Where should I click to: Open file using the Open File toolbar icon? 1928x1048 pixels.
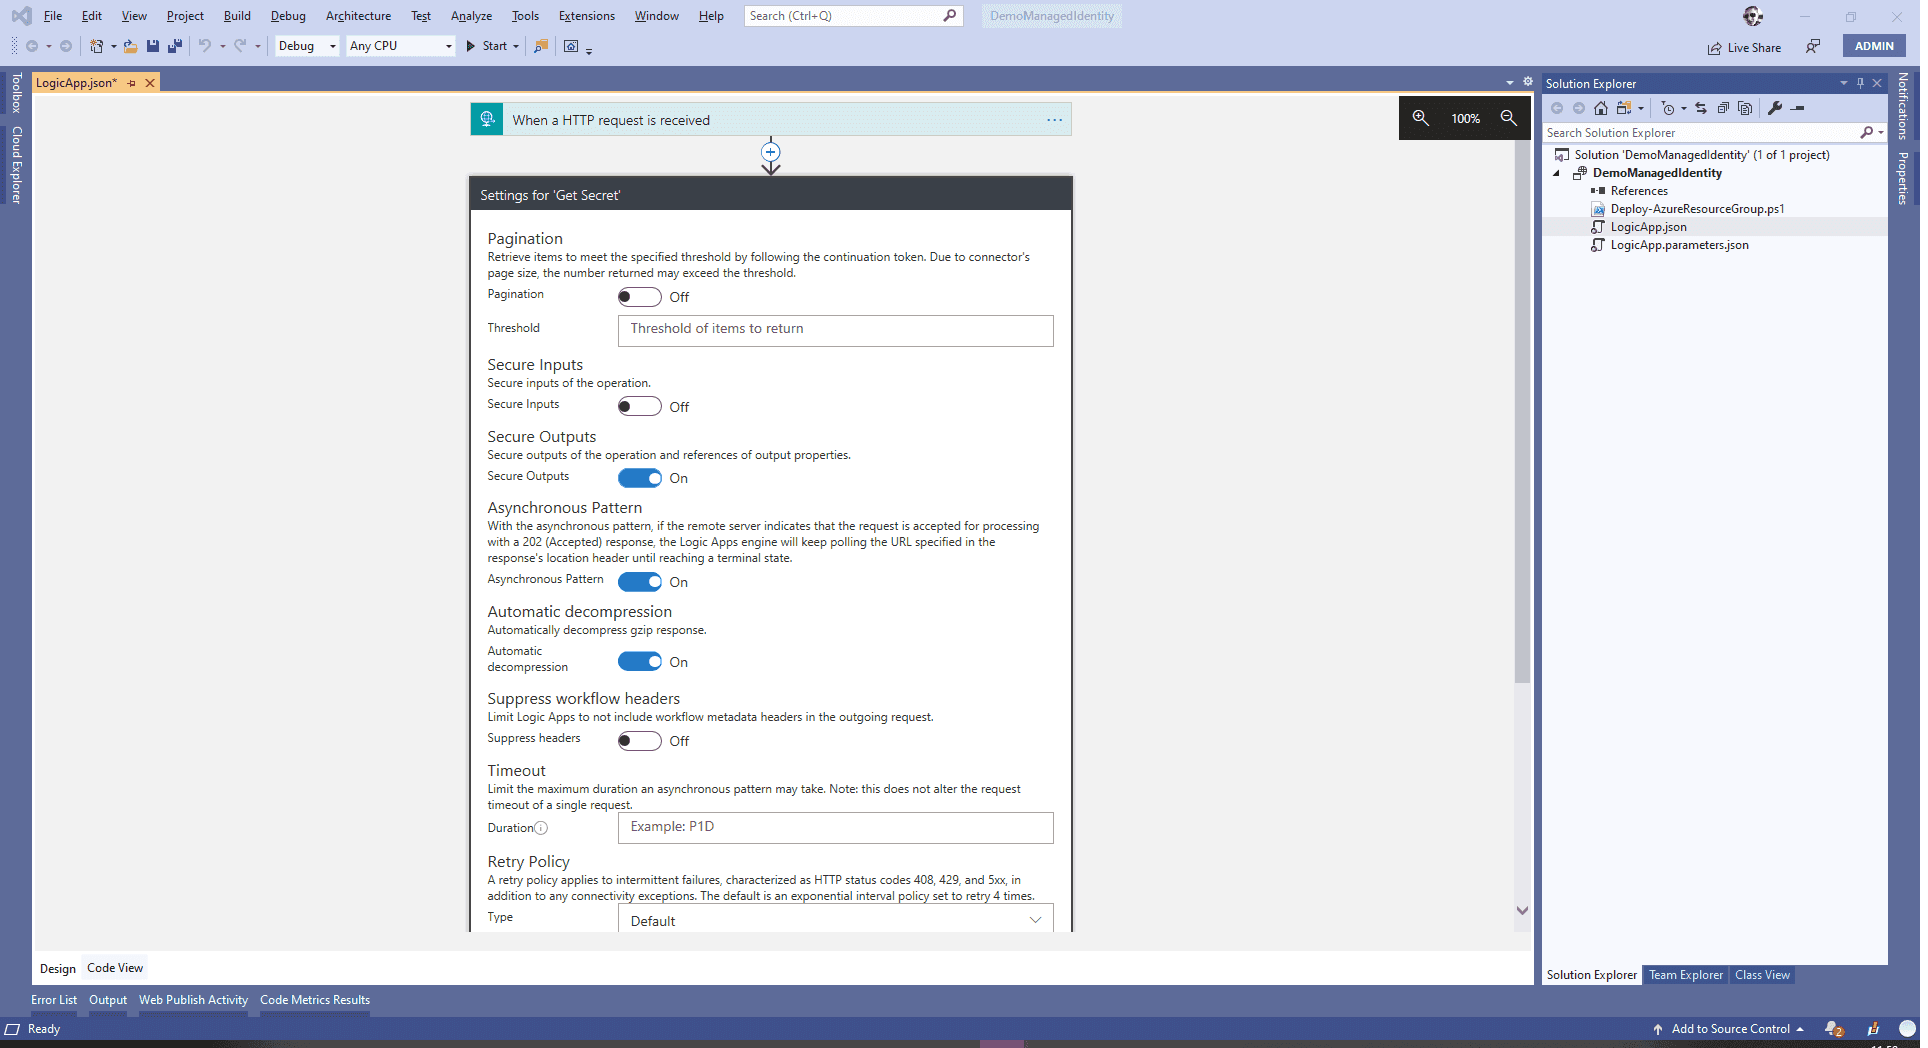(131, 46)
